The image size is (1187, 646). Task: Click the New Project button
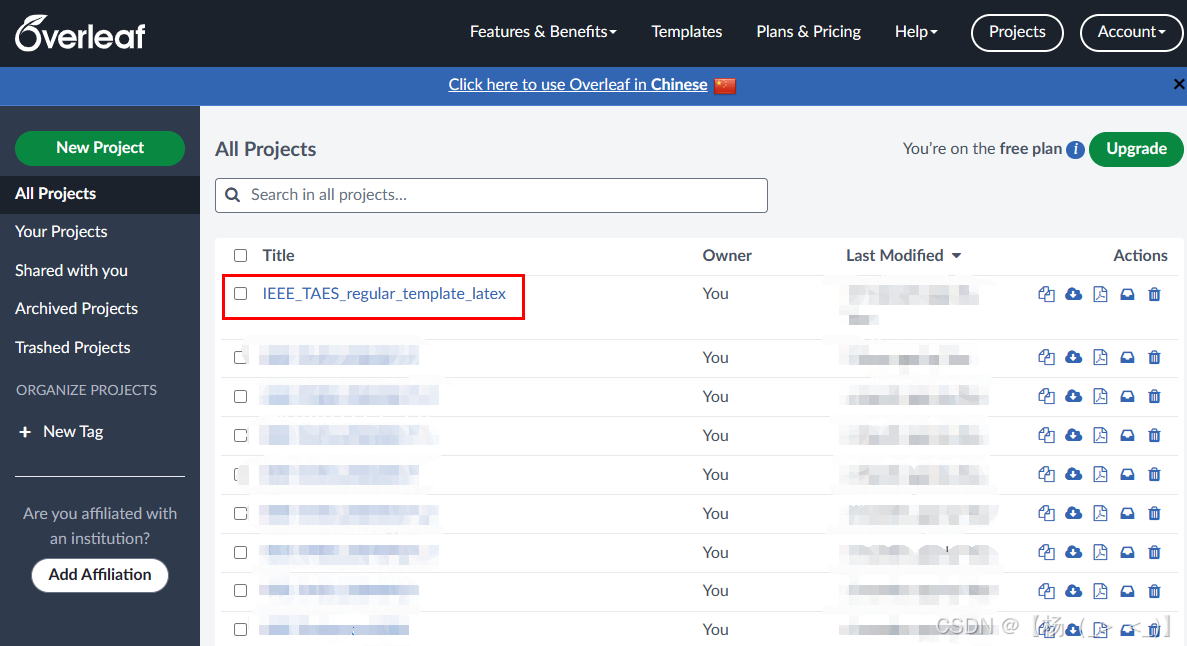pyautogui.click(x=100, y=148)
